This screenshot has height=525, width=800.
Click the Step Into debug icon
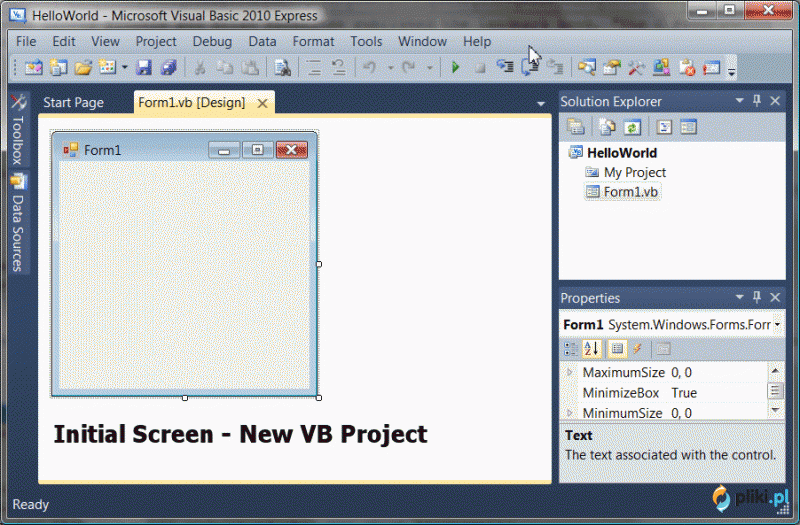505,67
